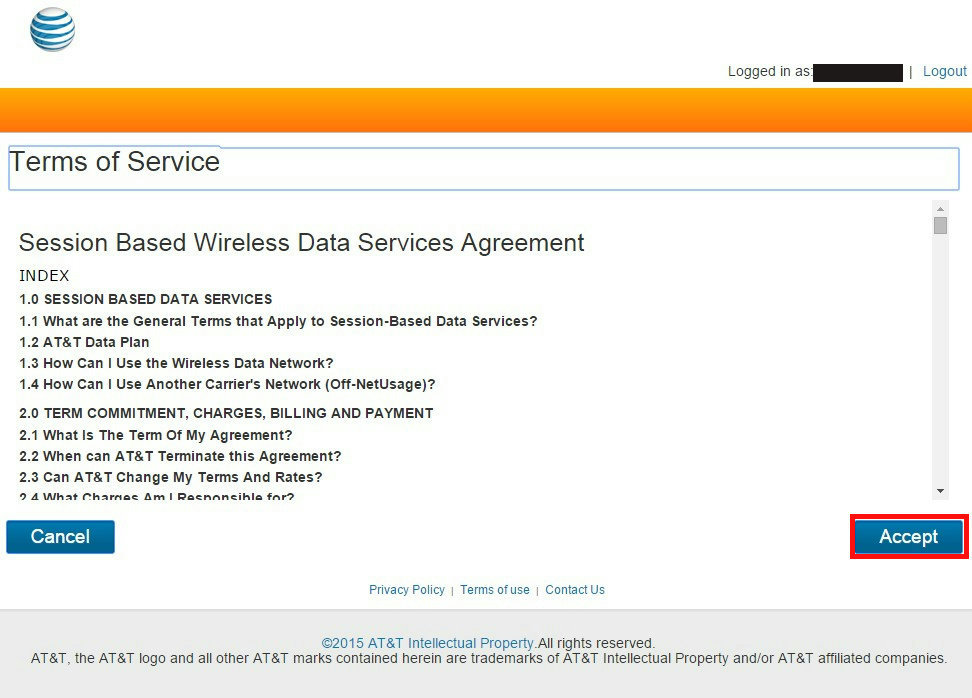Click the ©2015 AT&T Intellectual Property link
This screenshot has width=972, height=698.
tap(428, 643)
